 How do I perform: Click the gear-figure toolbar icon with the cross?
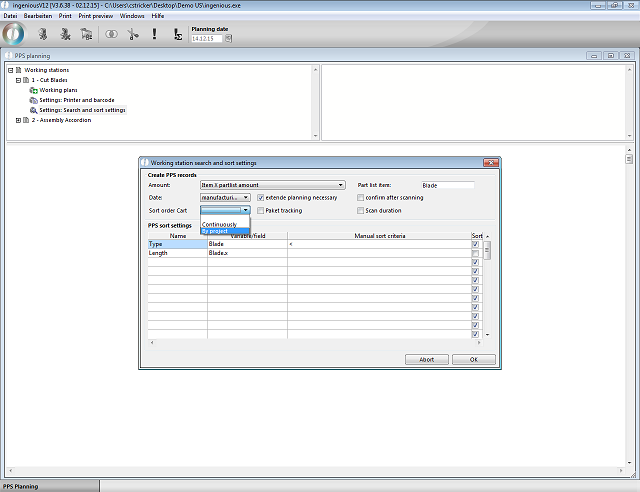[65, 34]
